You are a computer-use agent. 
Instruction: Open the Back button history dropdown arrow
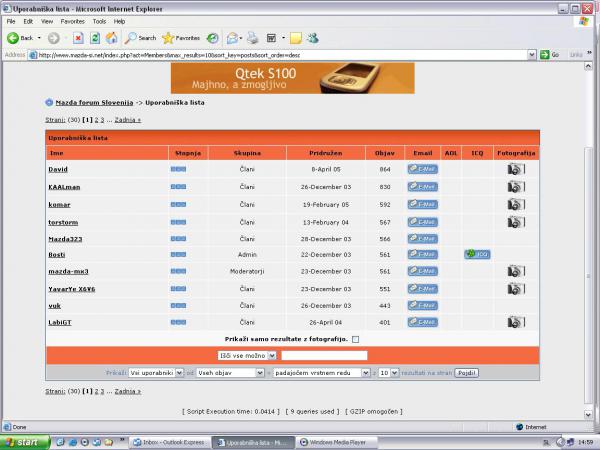39,38
